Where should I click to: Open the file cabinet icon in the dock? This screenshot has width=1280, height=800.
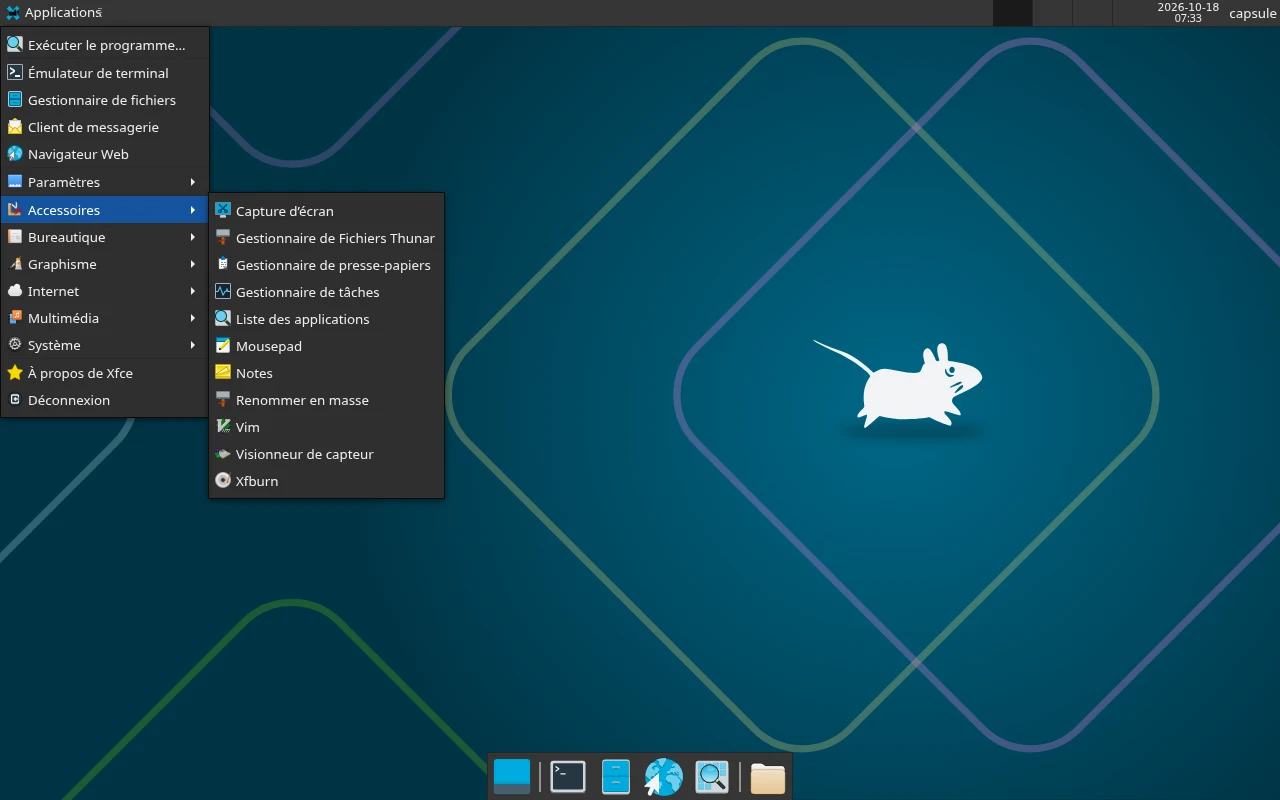[x=616, y=777]
